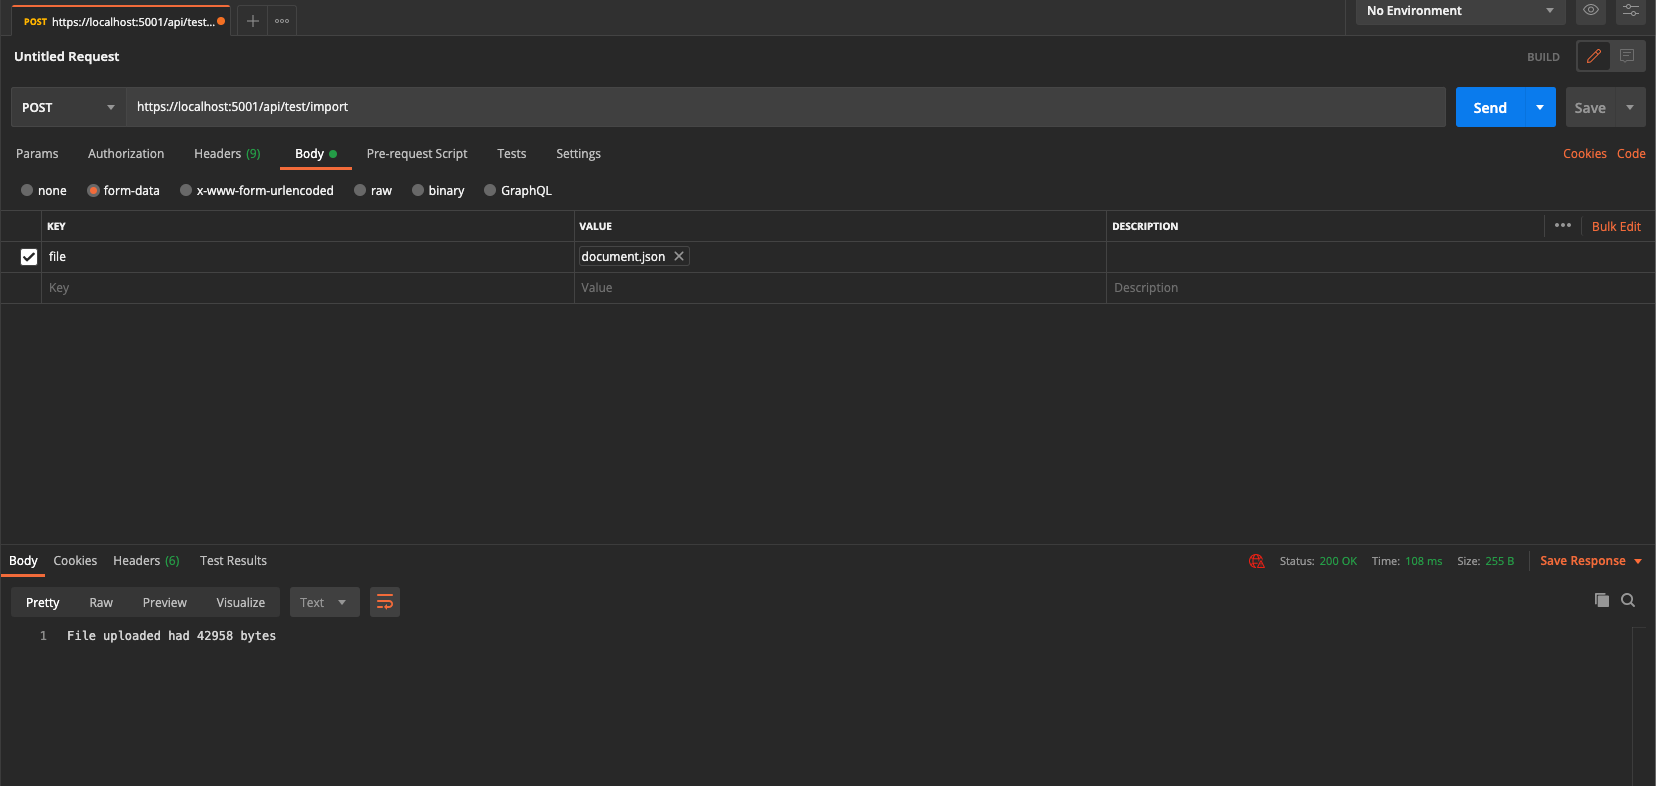Select the POST localhost request tab
The image size is (1656, 786).
point(120,21)
